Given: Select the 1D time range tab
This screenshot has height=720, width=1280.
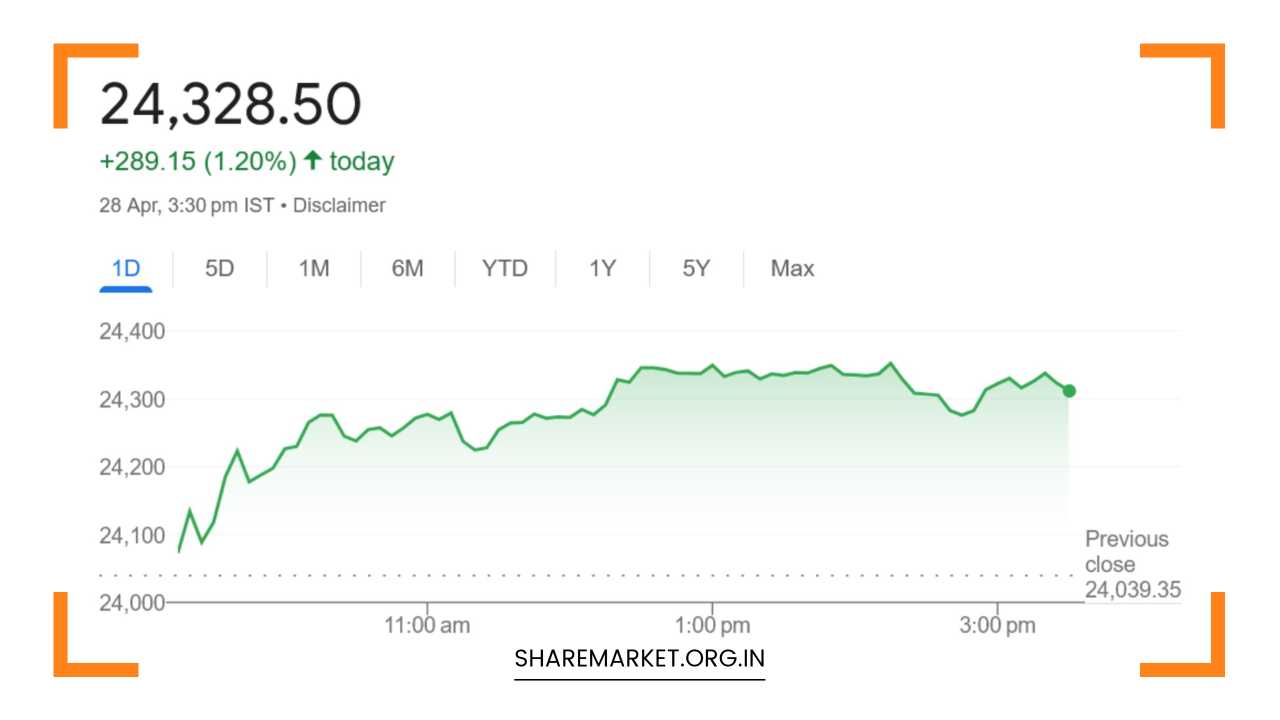Looking at the screenshot, I should click(x=126, y=268).
